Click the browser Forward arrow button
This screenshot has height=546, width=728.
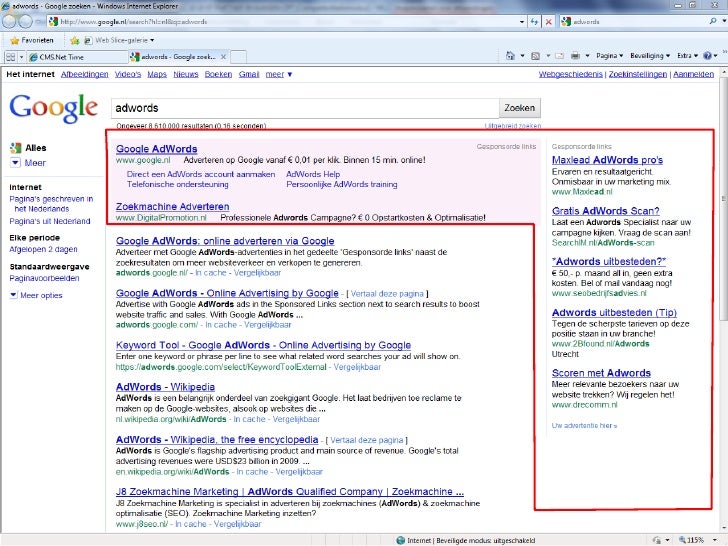(x=26, y=21)
